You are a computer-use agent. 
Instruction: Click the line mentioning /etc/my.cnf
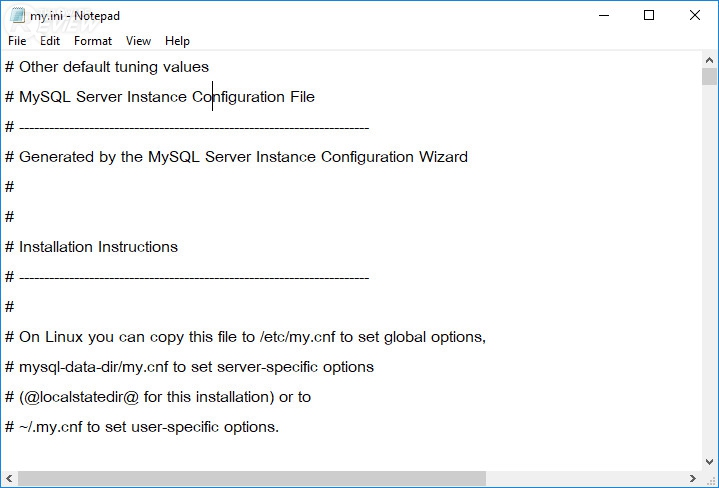pos(245,337)
